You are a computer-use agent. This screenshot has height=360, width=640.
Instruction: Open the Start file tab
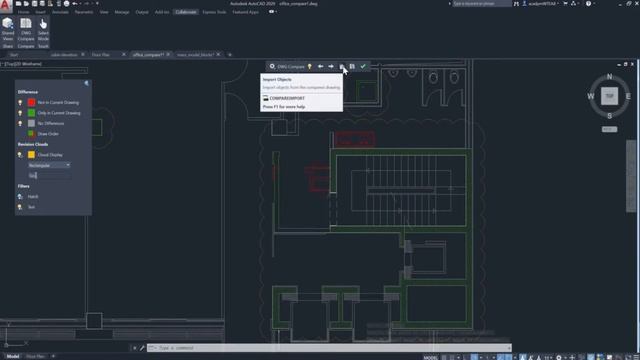14,54
